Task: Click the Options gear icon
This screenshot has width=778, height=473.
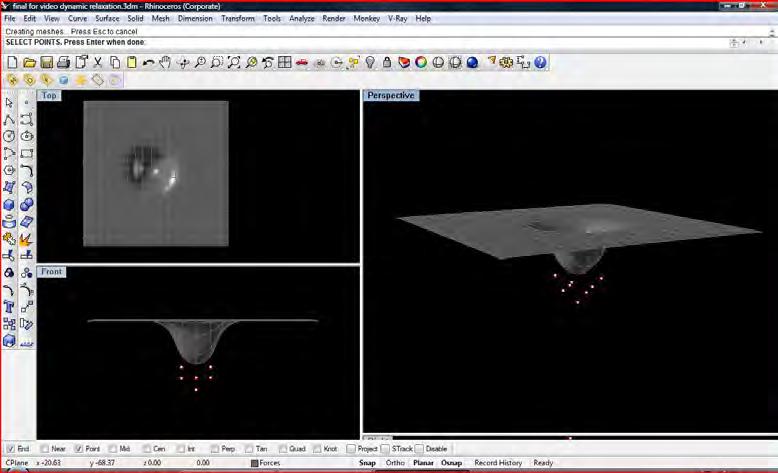Action: [506, 63]
